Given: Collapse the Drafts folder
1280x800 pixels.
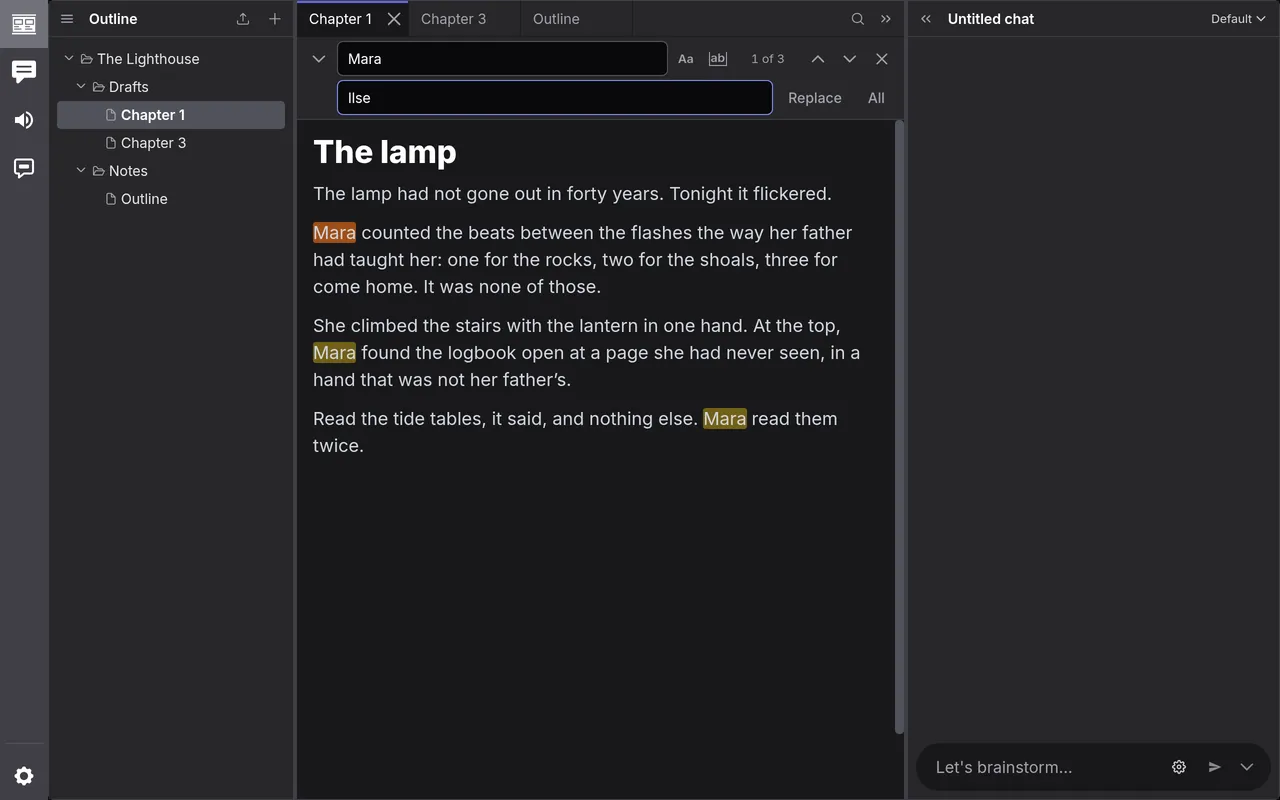Looking at the screenshot, I should click(81, 87).
